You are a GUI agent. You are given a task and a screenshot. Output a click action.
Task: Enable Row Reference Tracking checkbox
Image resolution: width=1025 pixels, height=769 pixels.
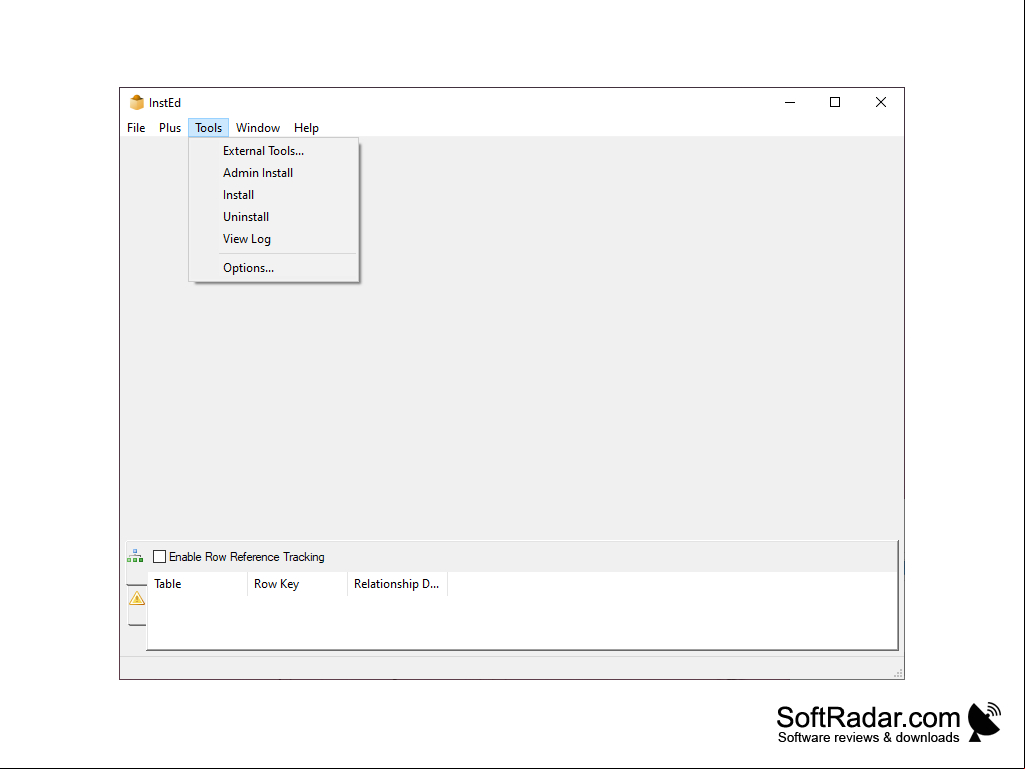click(160, 556)
